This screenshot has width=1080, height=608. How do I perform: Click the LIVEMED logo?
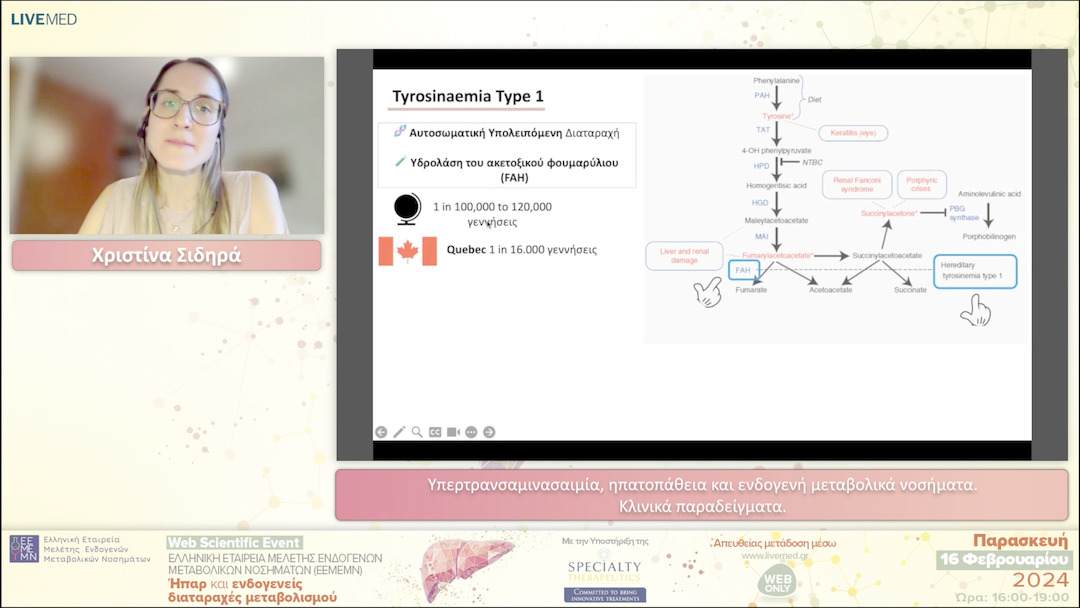[x=44, y=19]
